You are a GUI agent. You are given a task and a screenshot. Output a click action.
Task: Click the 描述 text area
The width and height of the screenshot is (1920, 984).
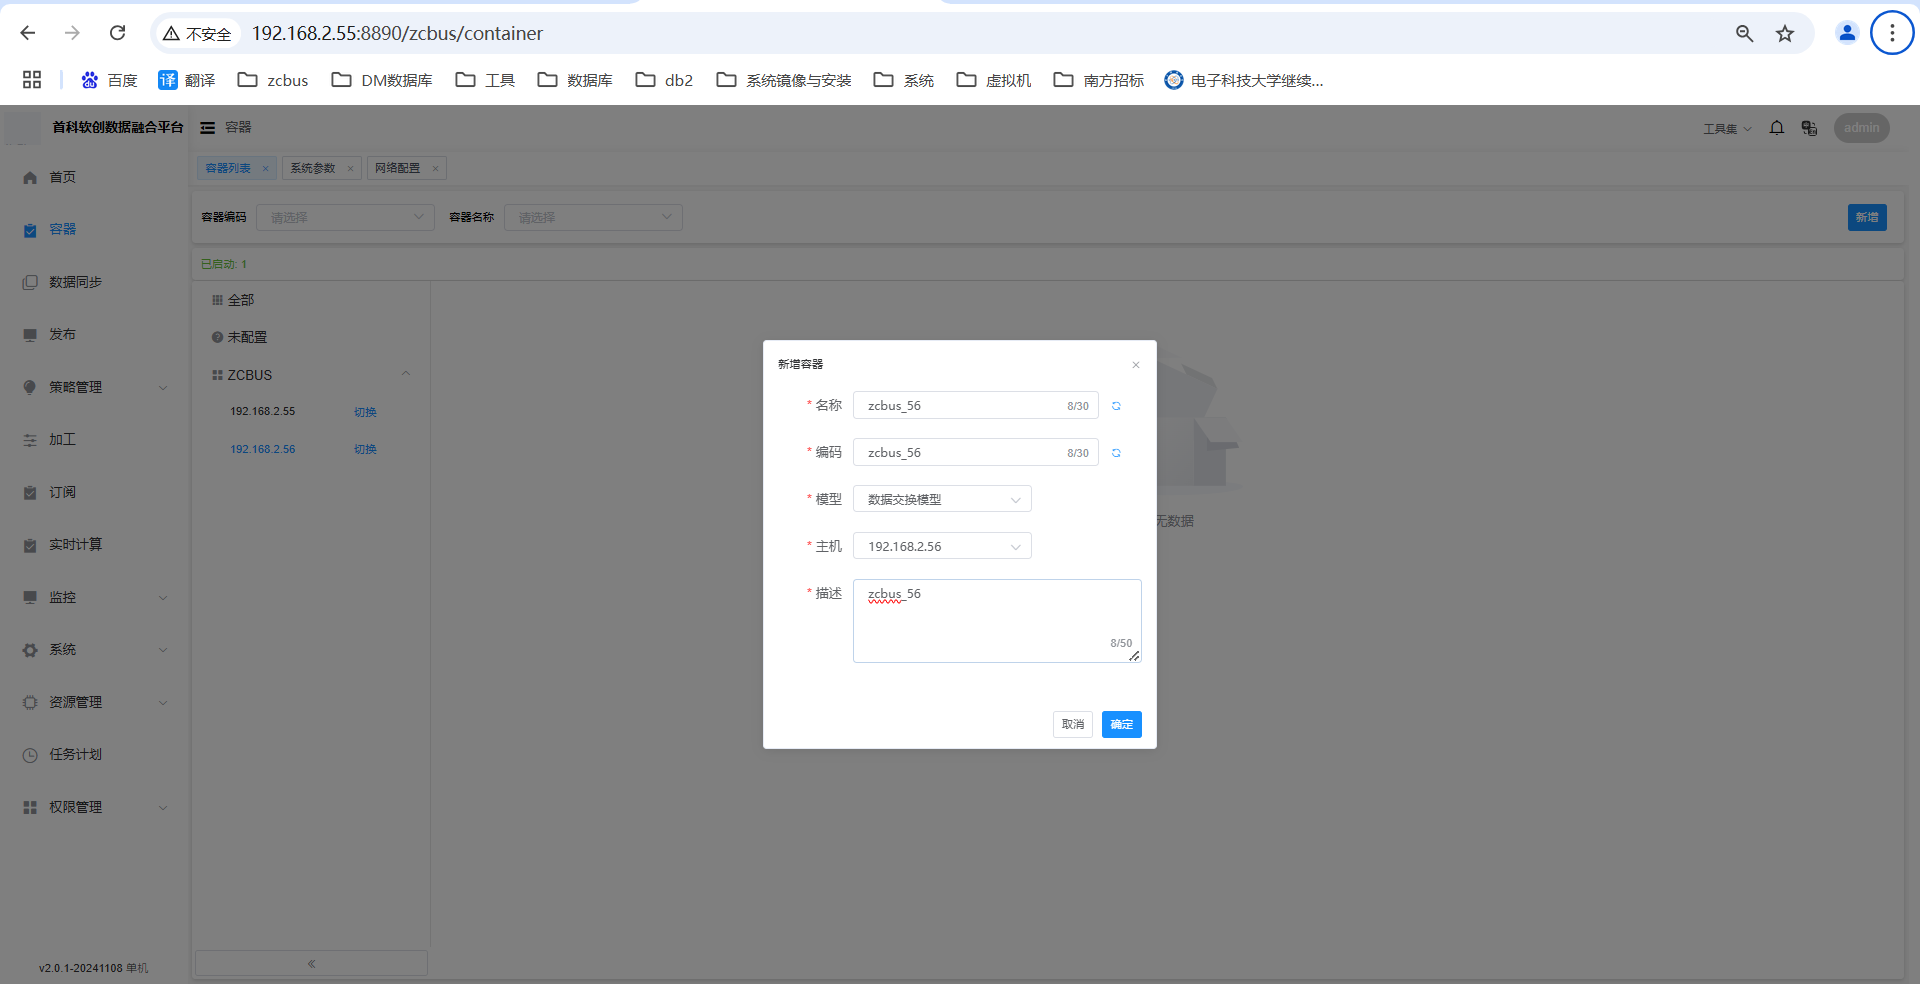[996, 620]
